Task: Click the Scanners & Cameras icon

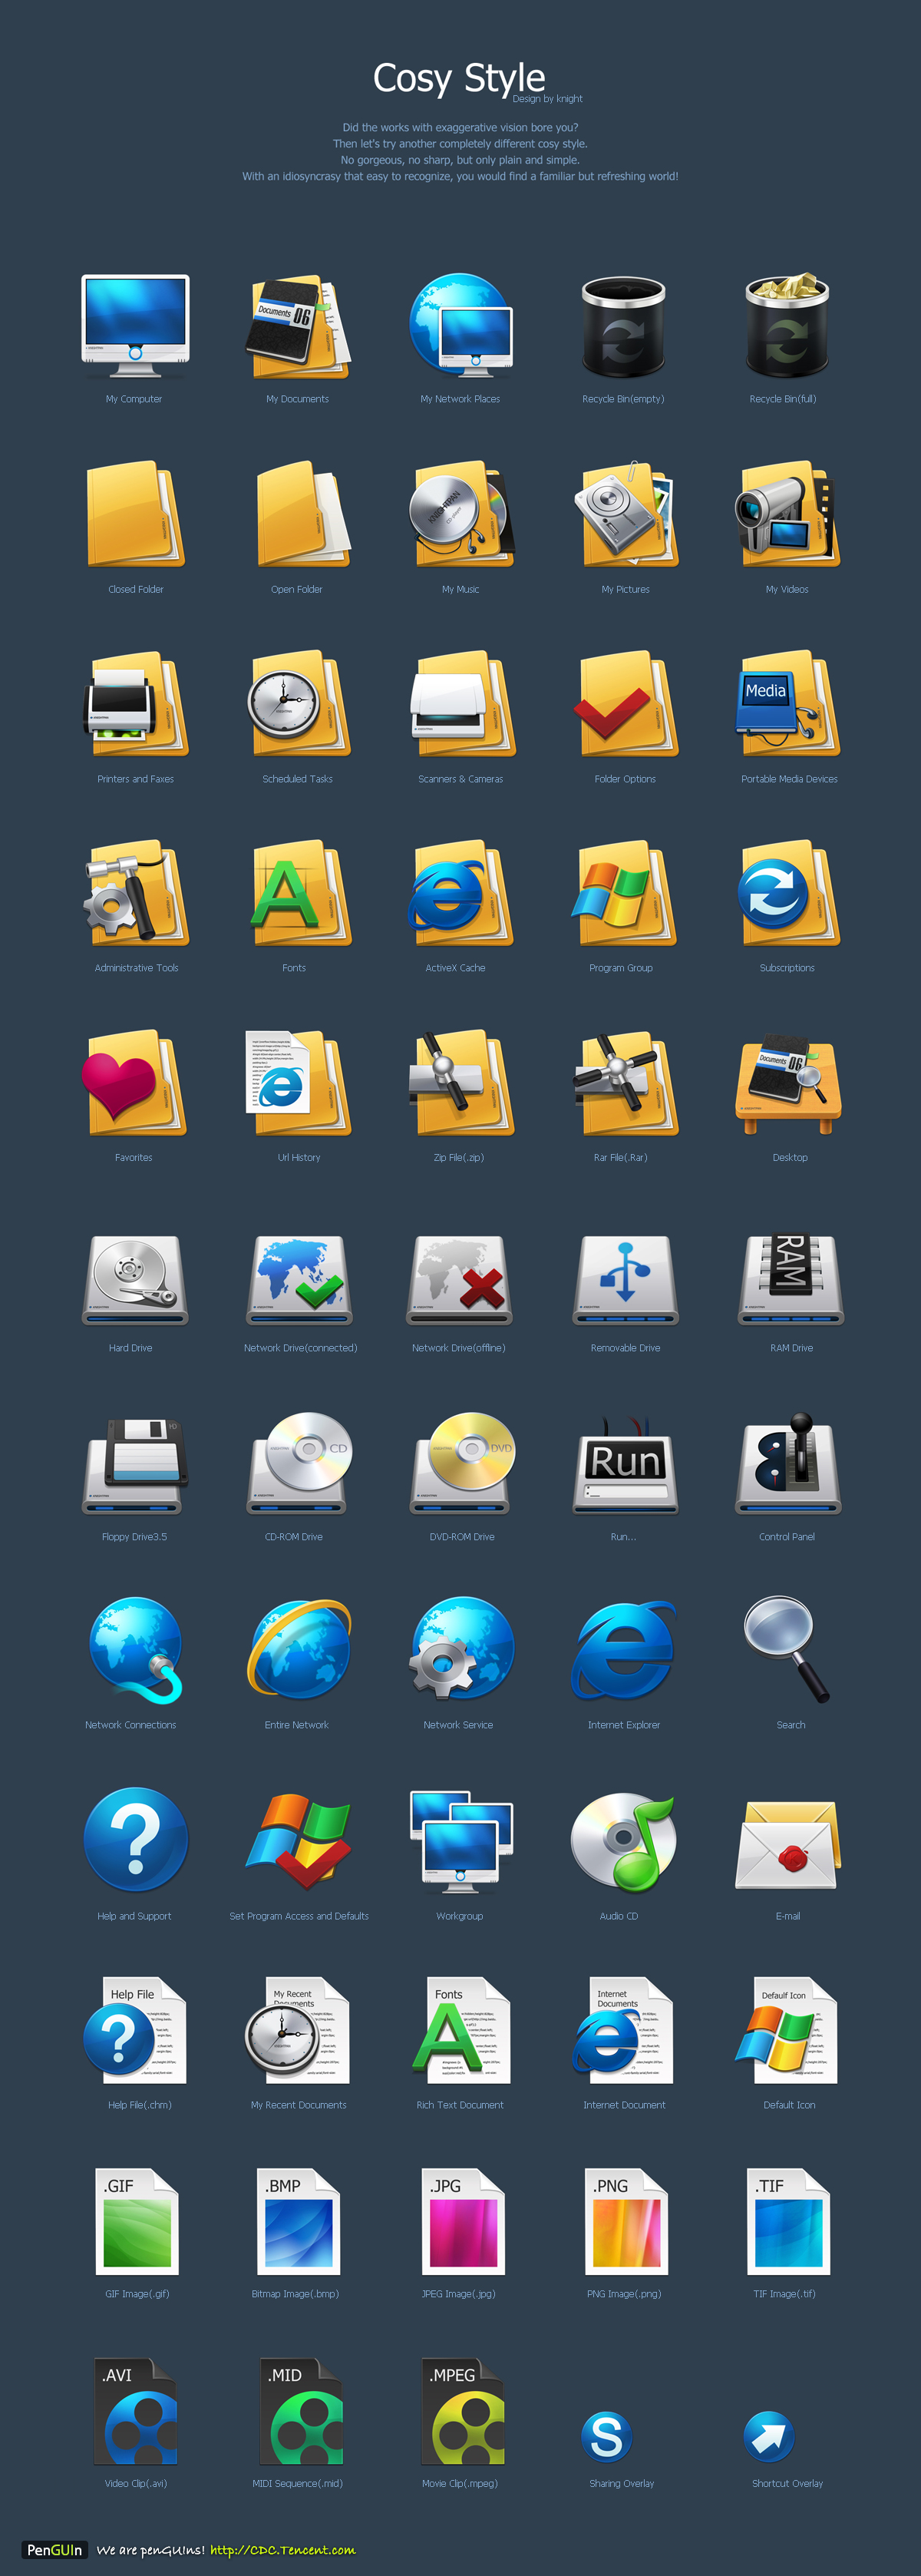Action: 462,704
